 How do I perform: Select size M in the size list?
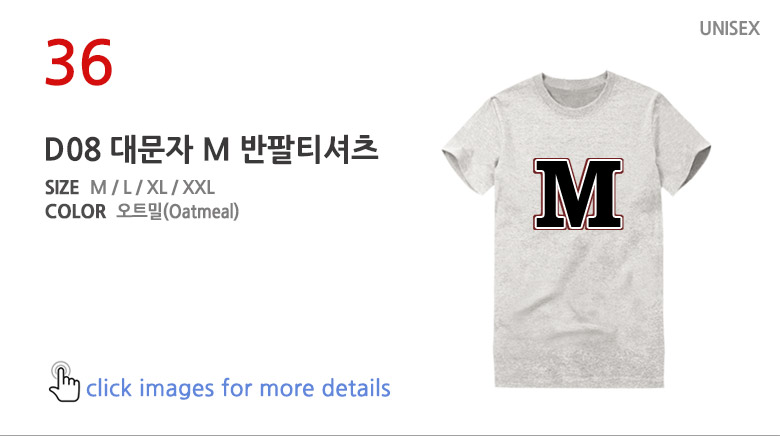(x=98, y=187)
